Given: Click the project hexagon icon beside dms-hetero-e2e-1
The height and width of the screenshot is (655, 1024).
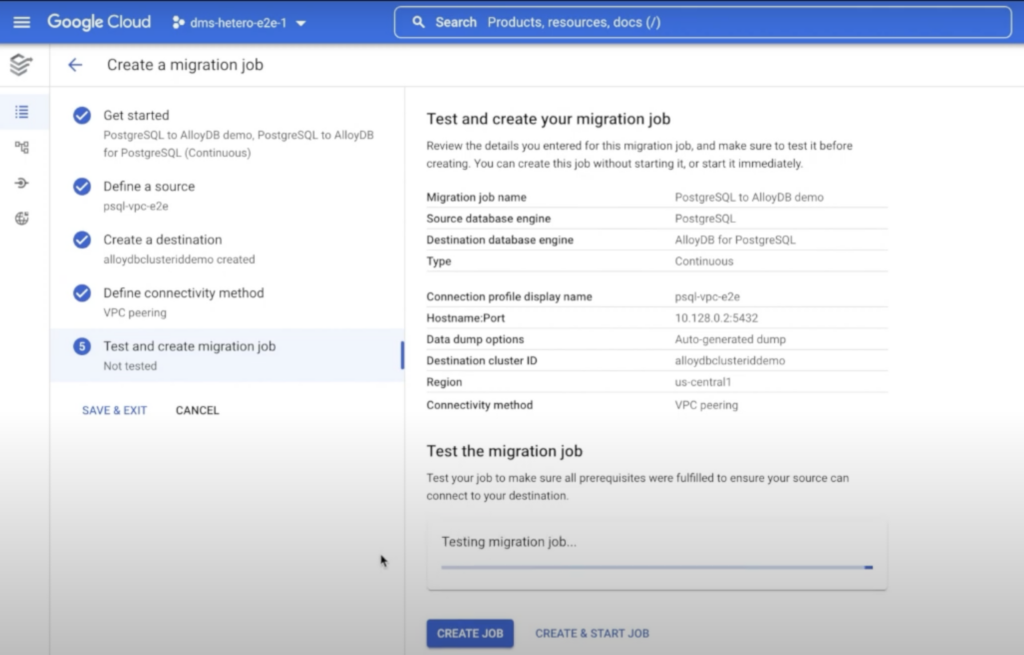Looking at the screenshot, I should 178,23.
